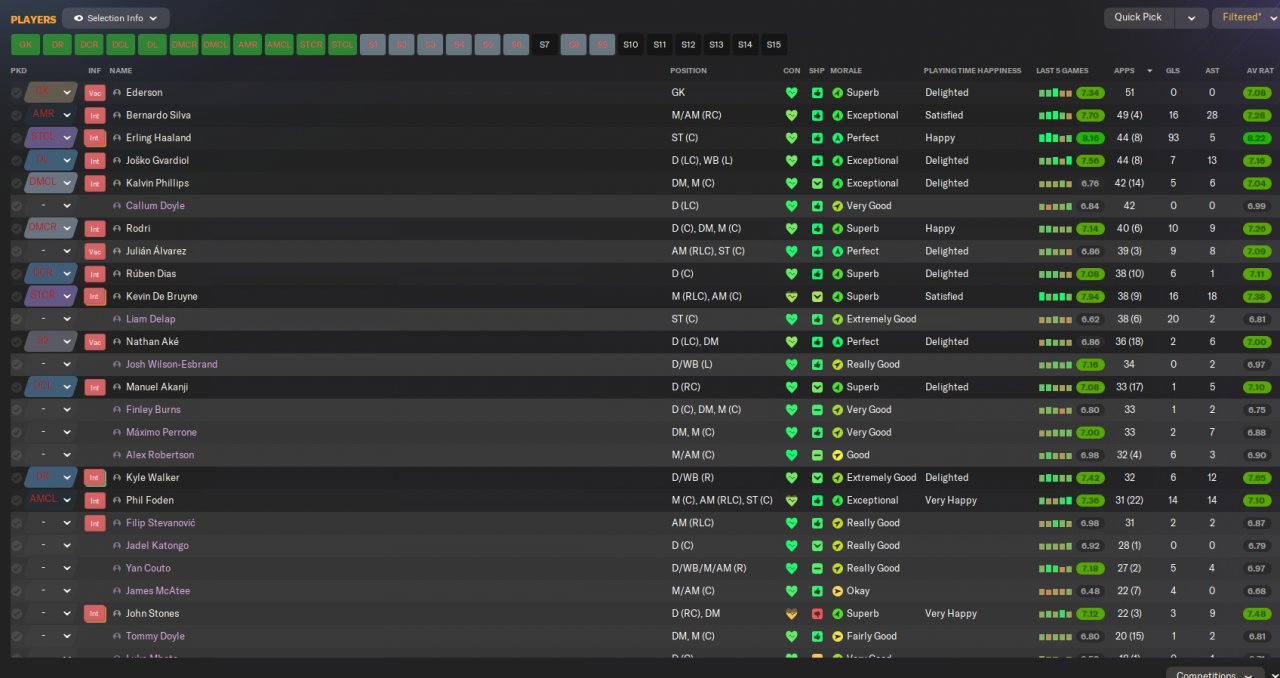Screen dimensions: 1280x678
Task: Toggle the picked checkmark for Yan Couto
Action: tap(16, 568)
